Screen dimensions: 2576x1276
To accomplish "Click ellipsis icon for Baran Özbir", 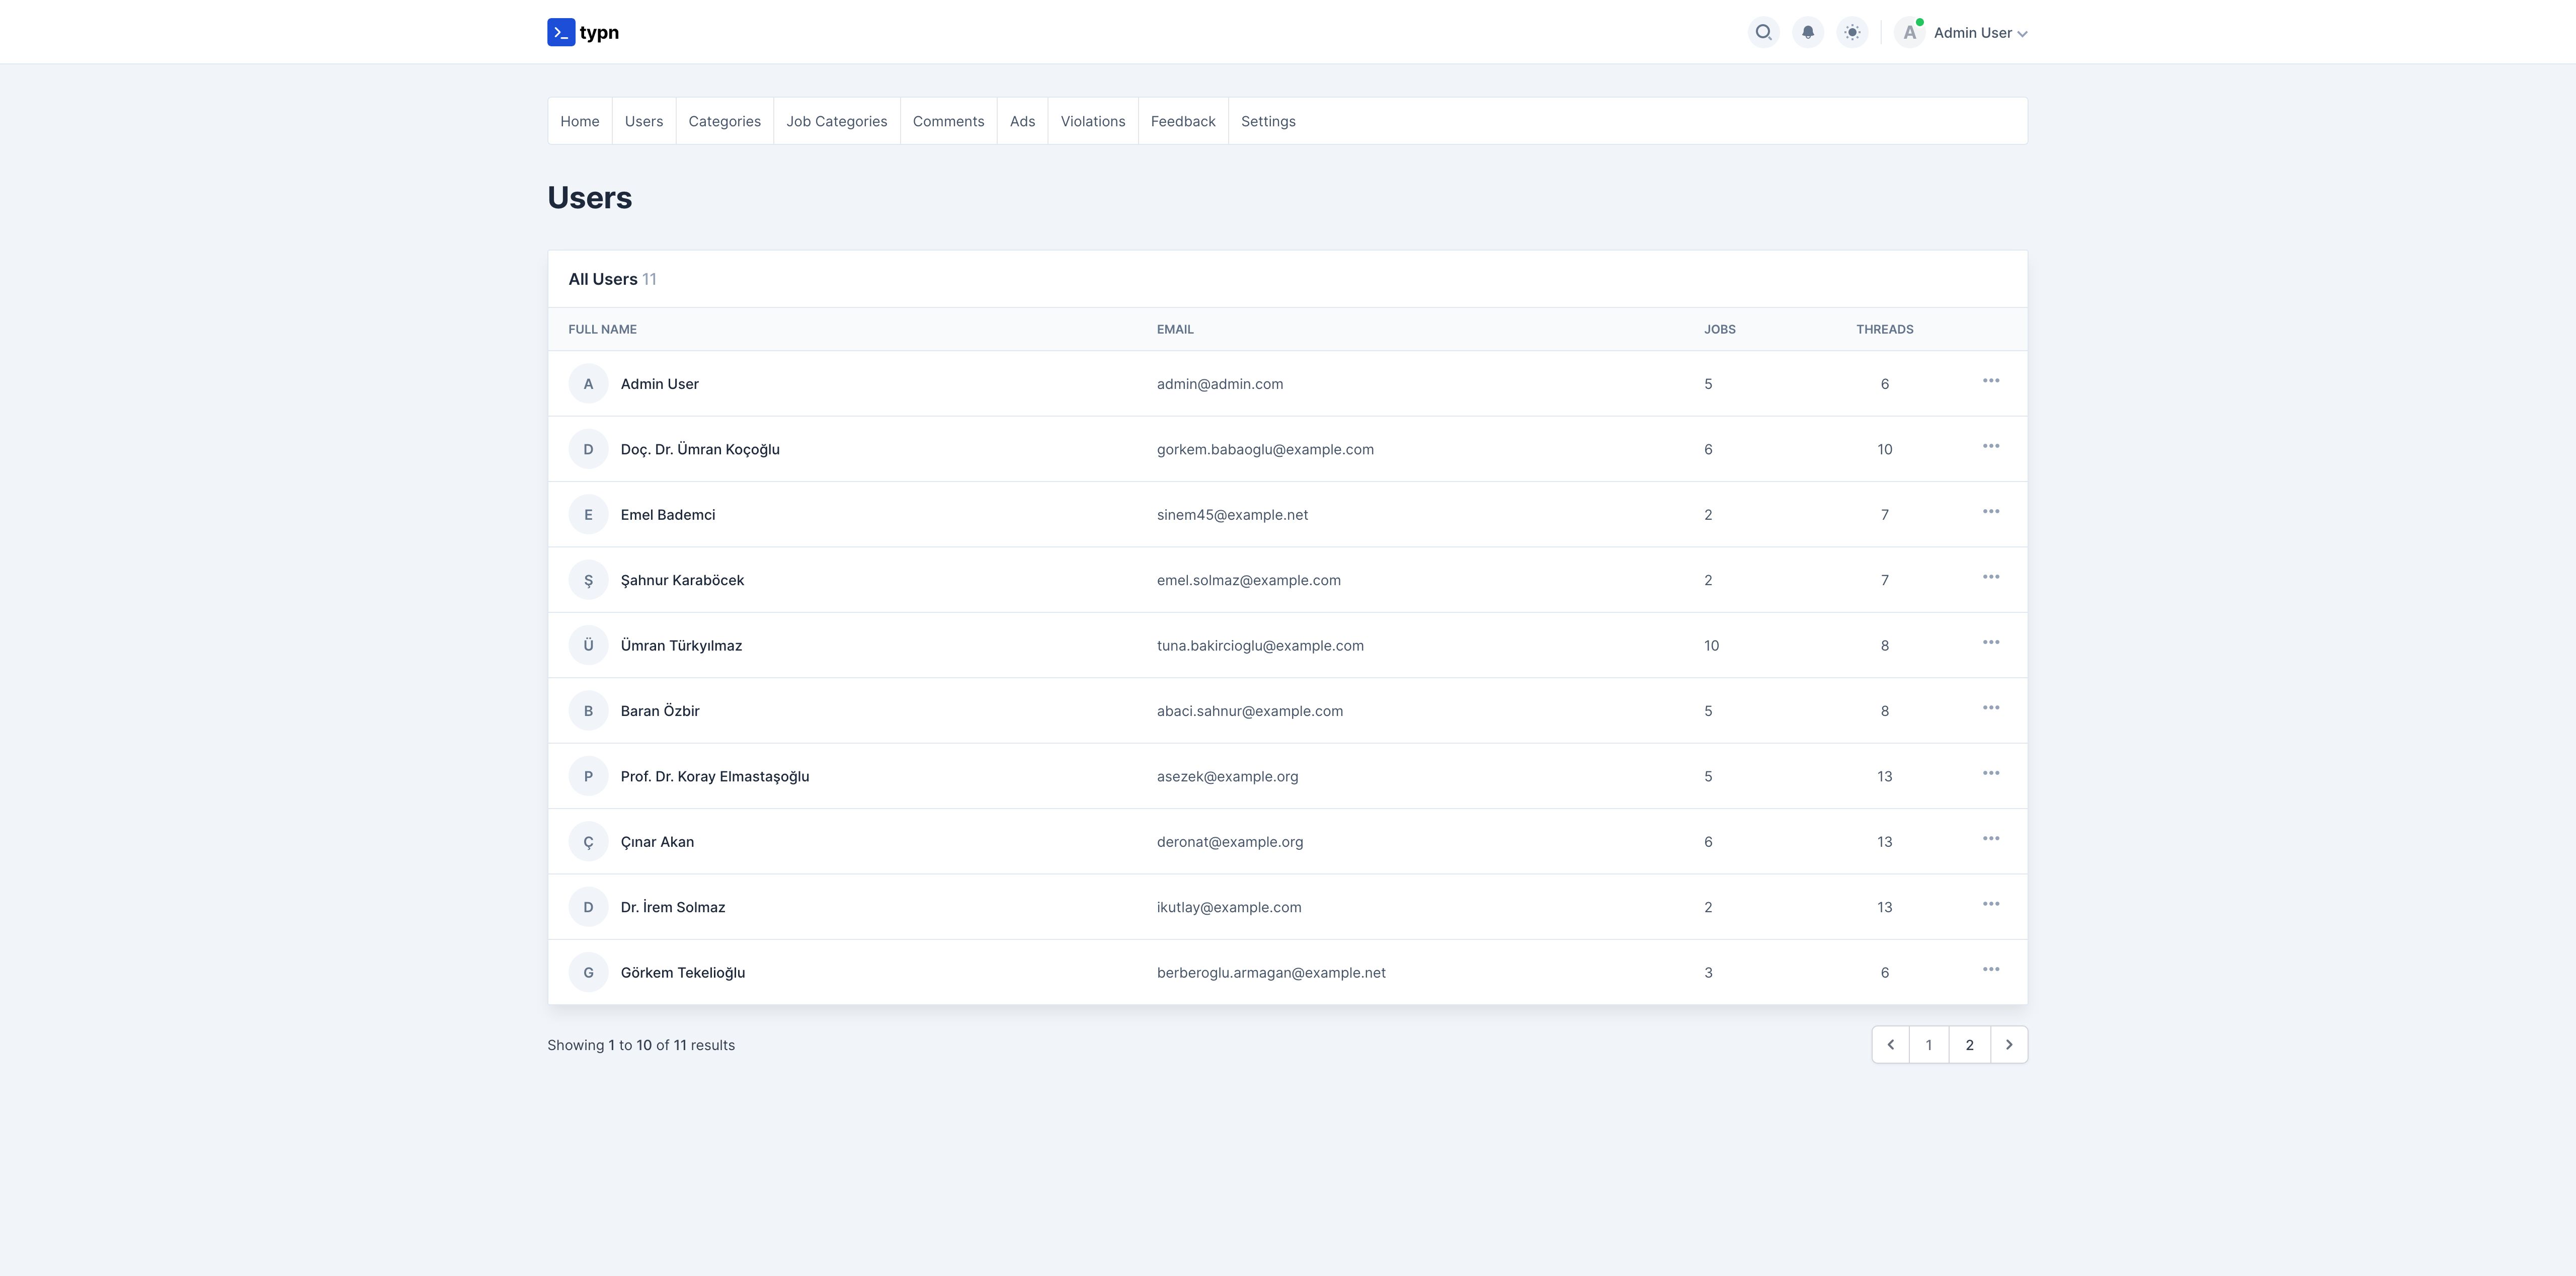I will point(1990,708).
